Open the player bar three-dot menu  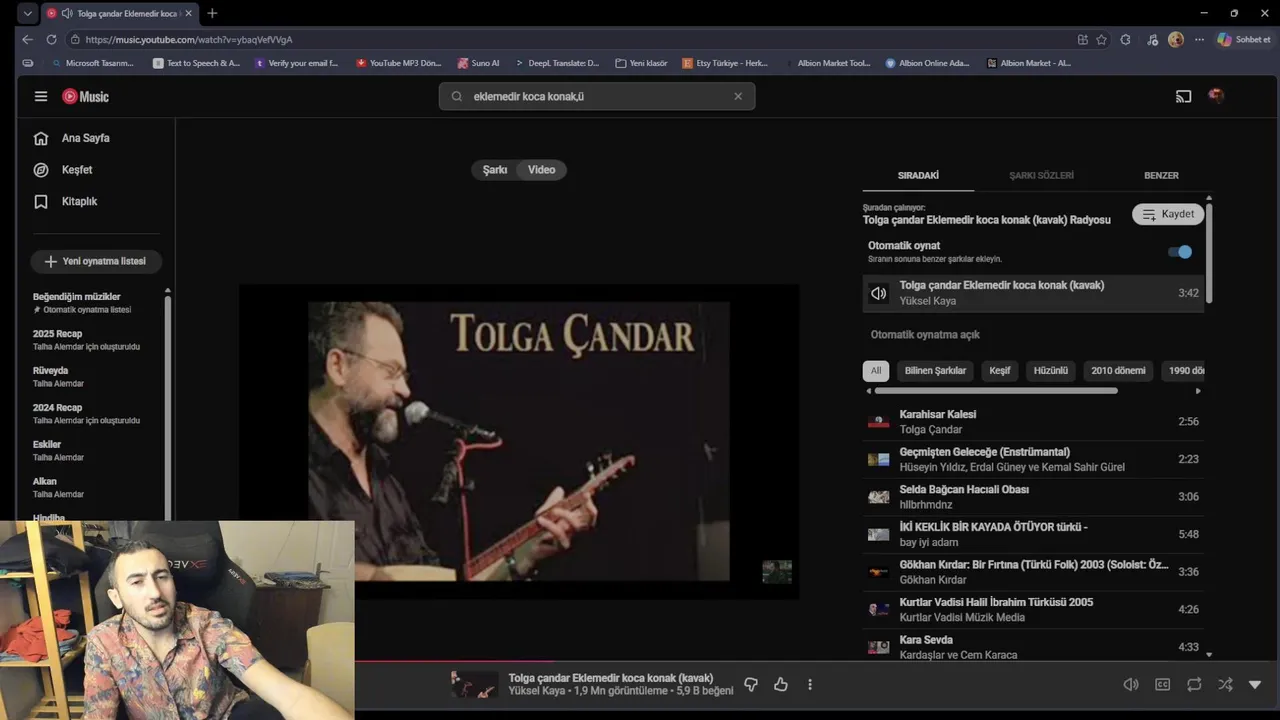click(810, 685)
